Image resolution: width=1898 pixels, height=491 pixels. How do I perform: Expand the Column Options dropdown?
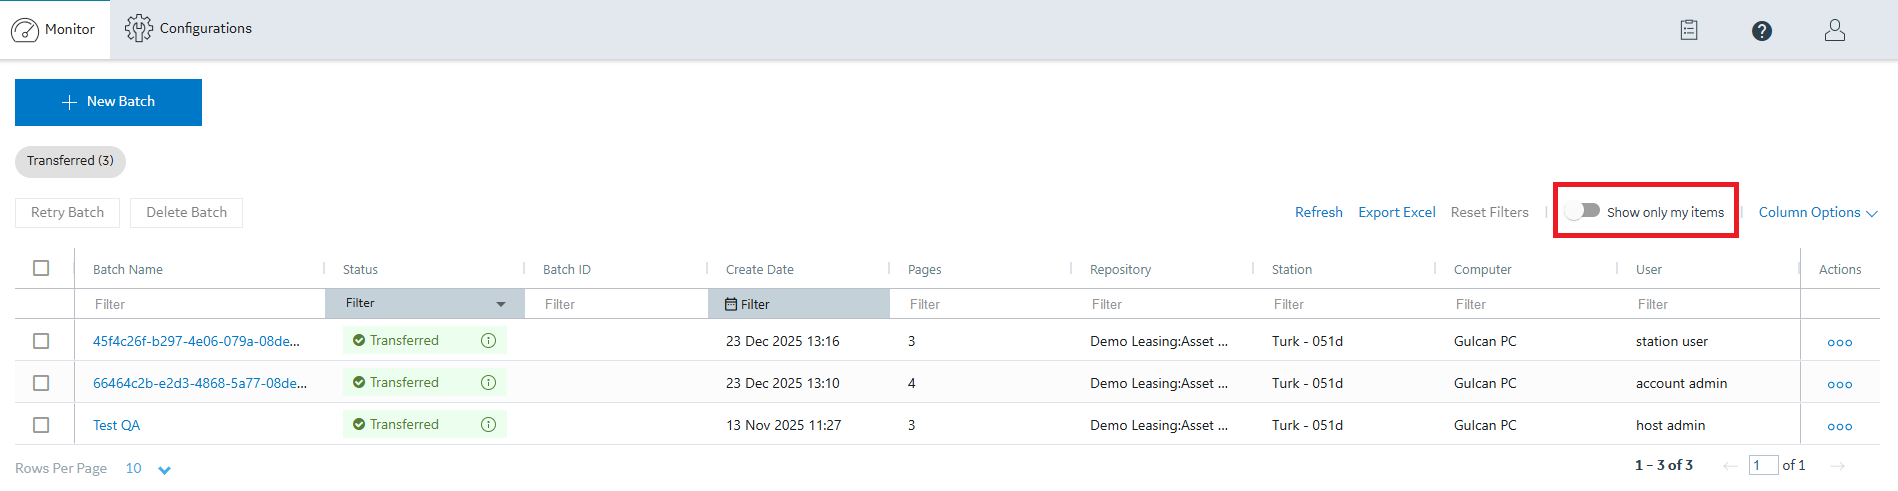(1818, 212)
